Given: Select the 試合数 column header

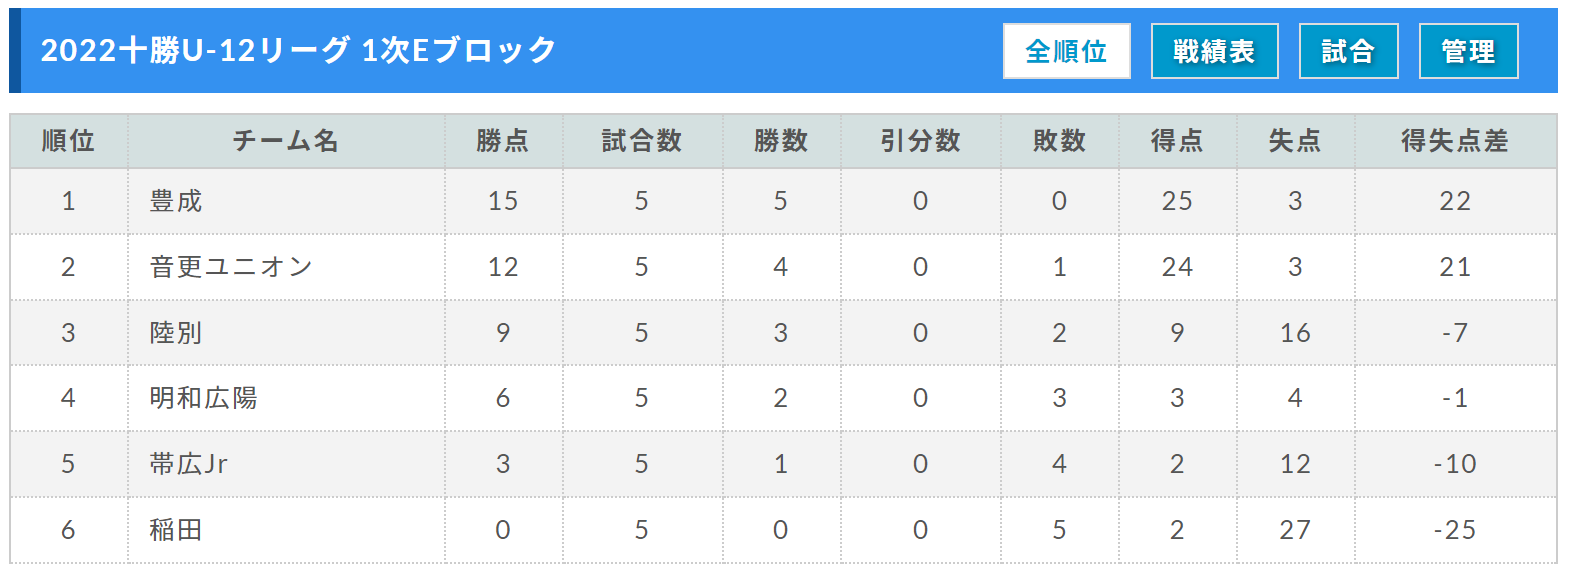Looking at the screenshot, I should (x=642, y=141).
